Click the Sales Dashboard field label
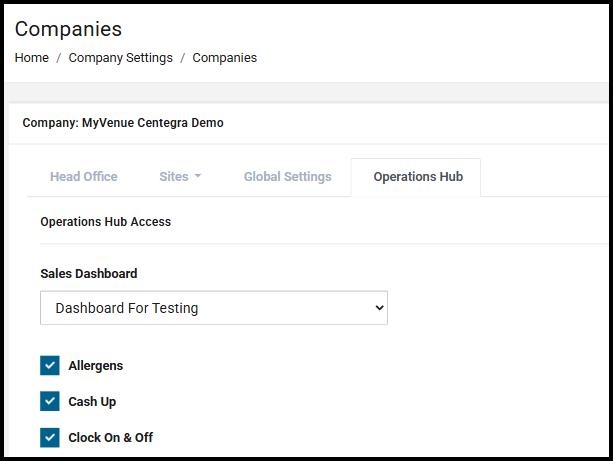This screenshot has width=613, height=461. (x=88, y=273)
